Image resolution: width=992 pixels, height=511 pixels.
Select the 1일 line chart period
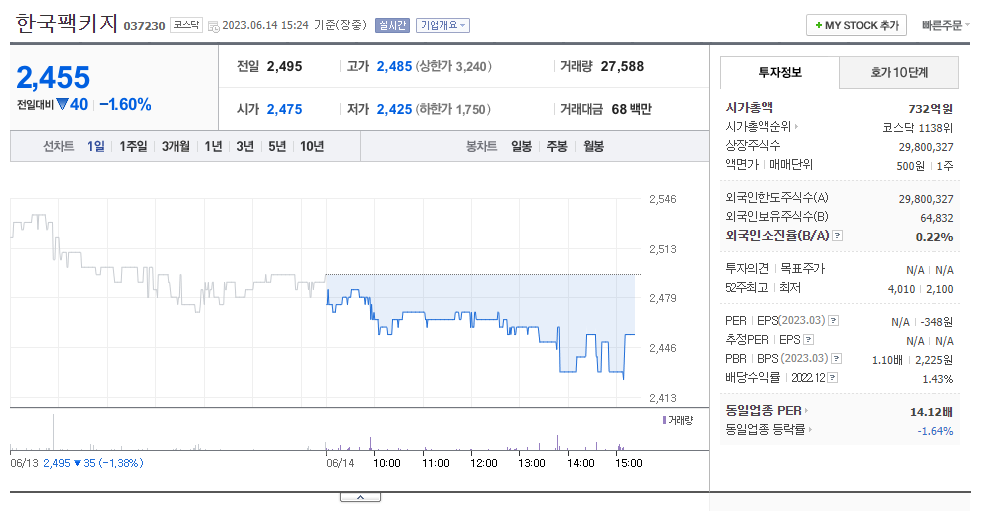click(96, 146)
